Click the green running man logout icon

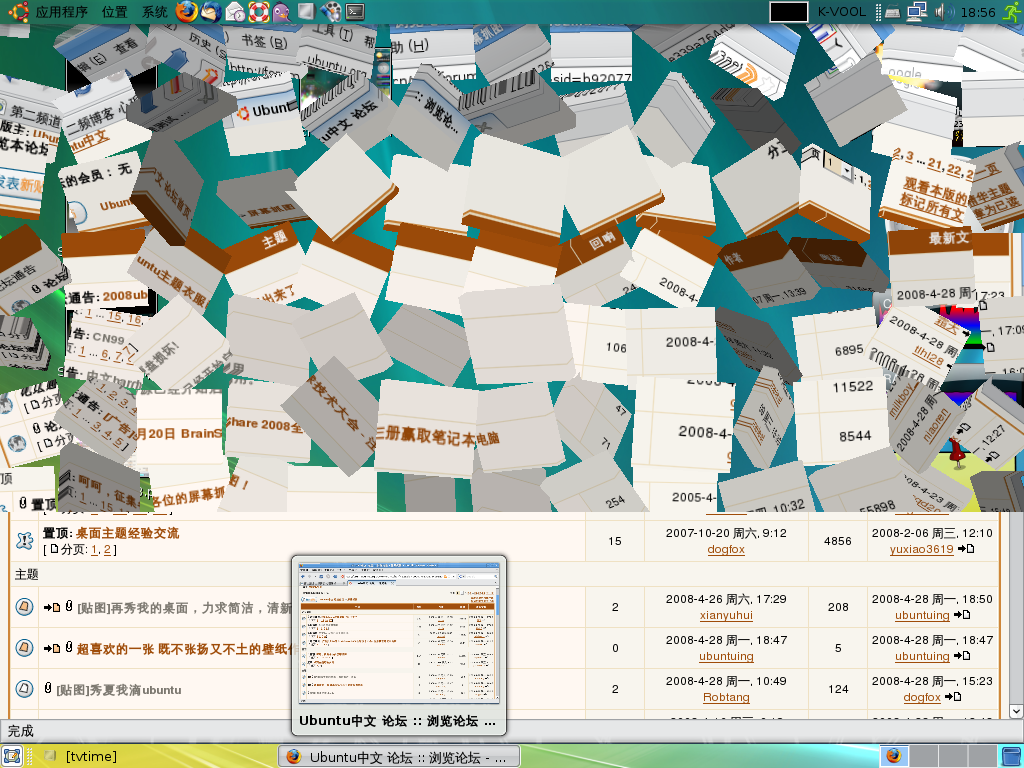[x=1010, y=12]
